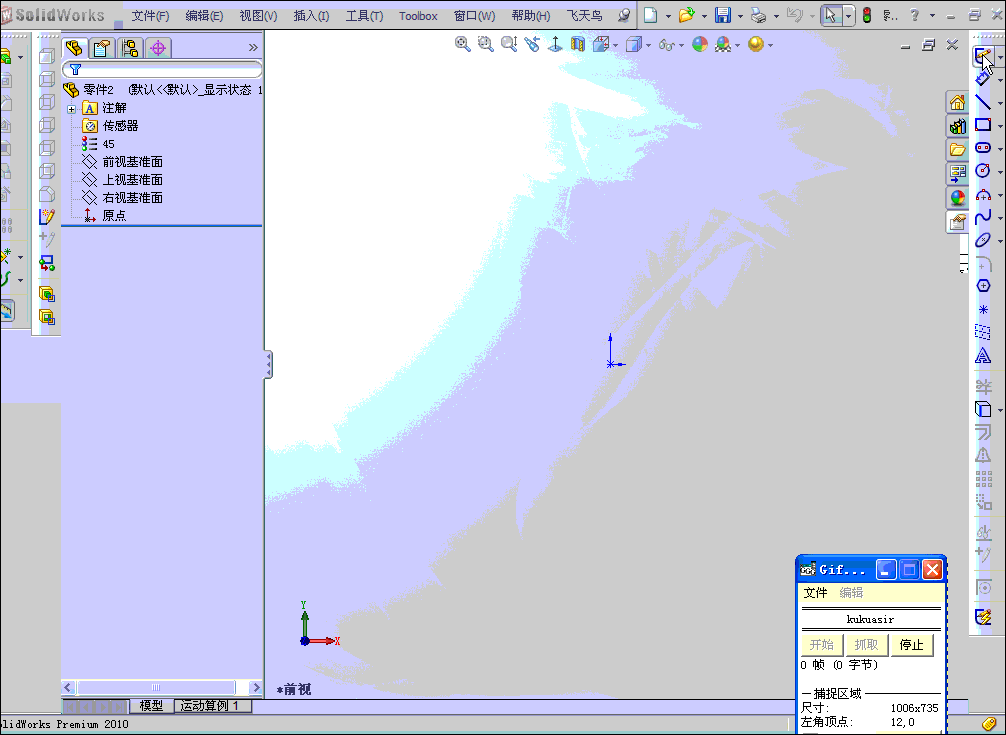The height and width of the screenshot is (735, 1006).
Task: Click the Zoom to Area icon
Action: (x=486, y=44)
